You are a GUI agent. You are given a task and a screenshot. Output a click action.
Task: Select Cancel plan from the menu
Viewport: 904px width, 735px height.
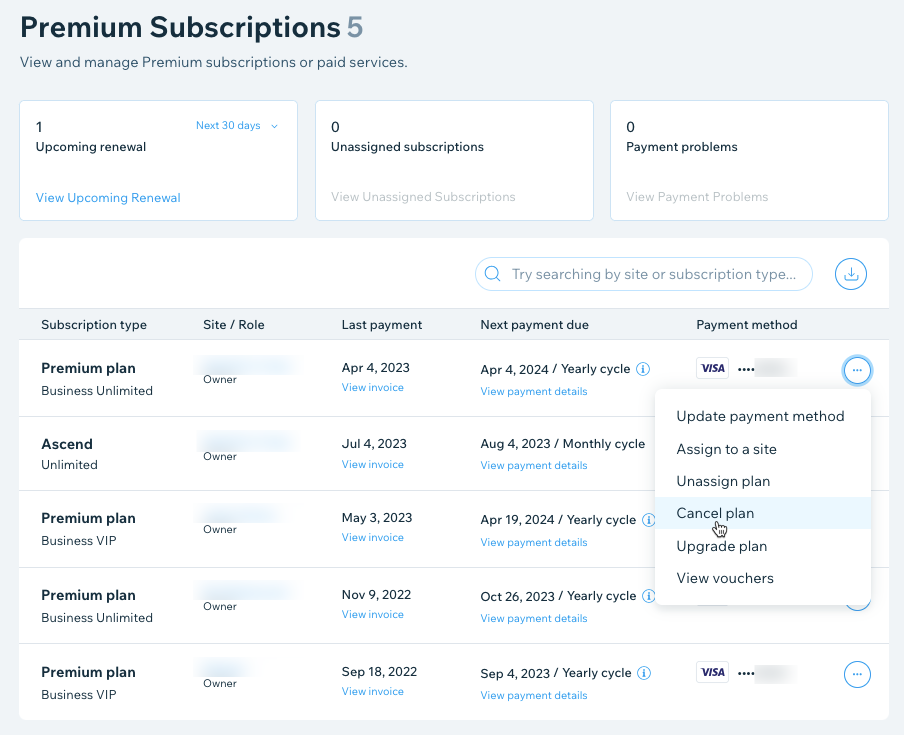[x=715, y=513]
